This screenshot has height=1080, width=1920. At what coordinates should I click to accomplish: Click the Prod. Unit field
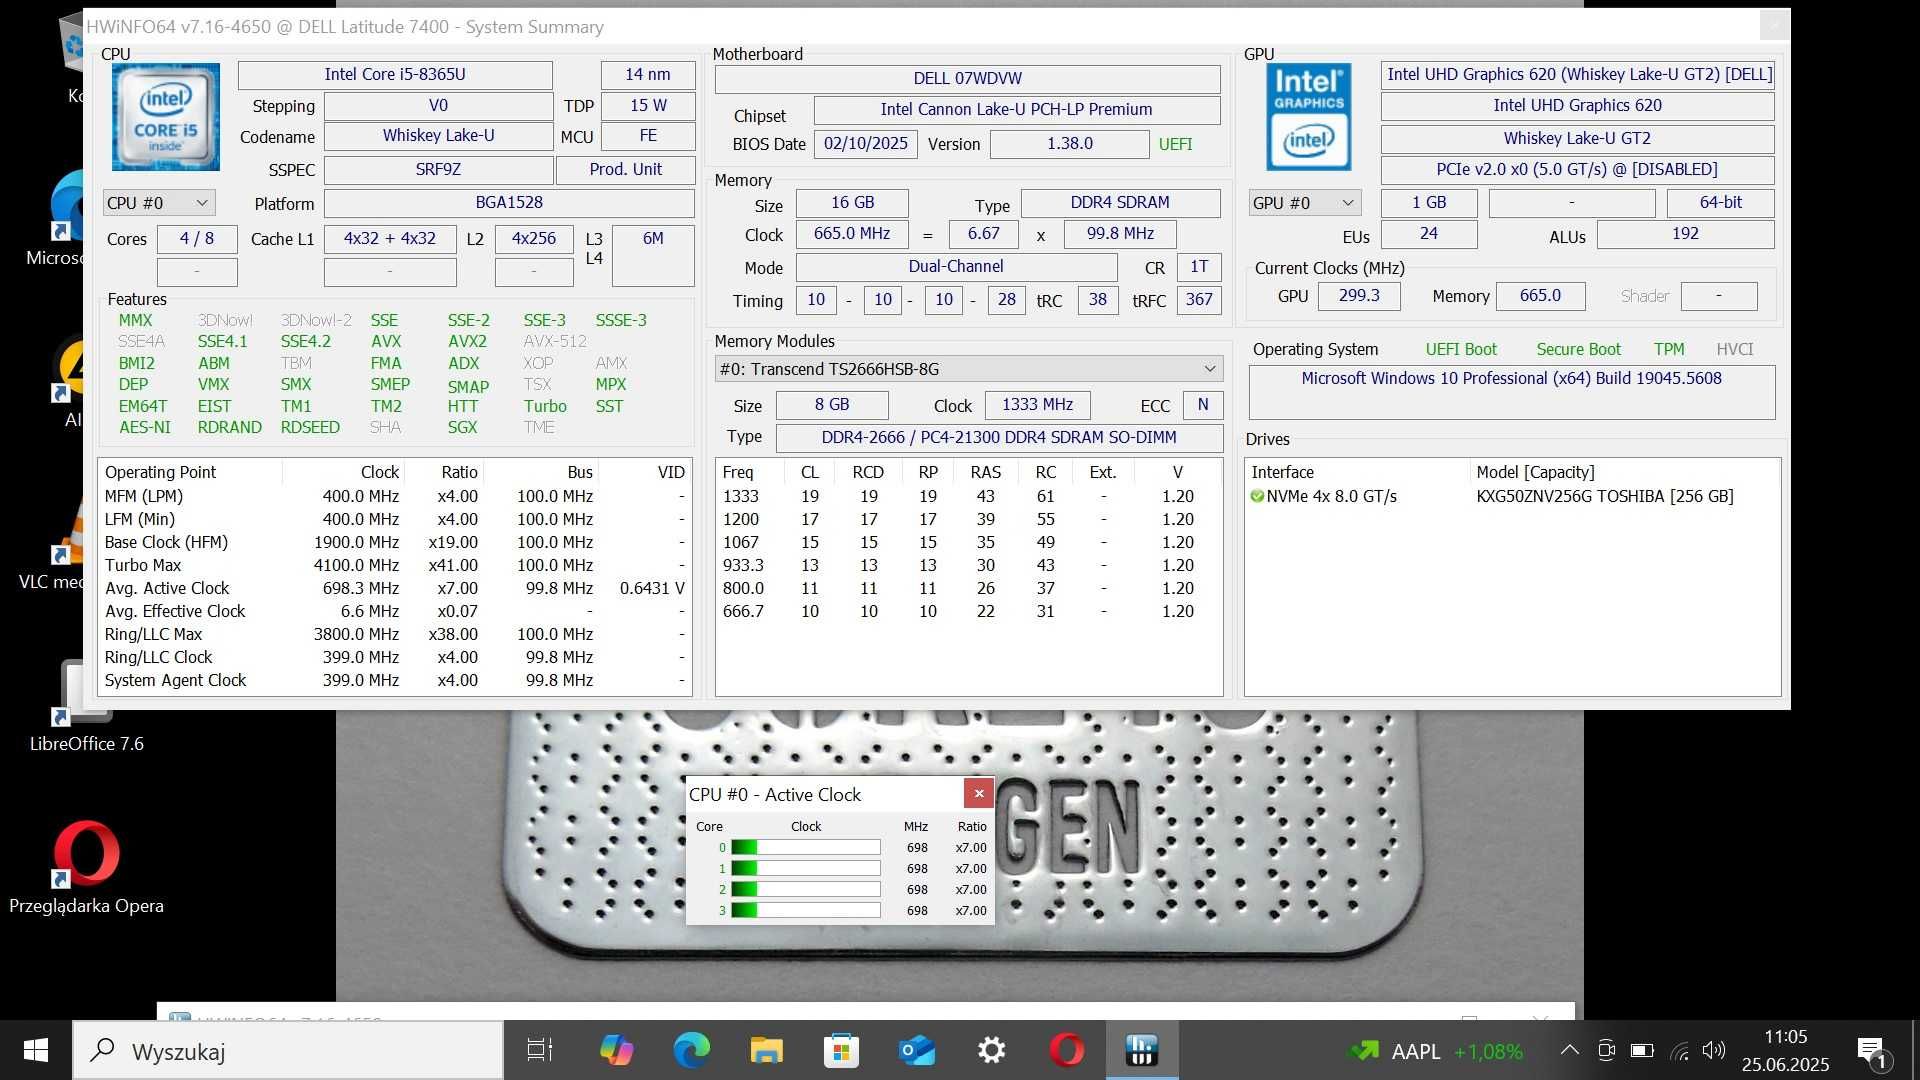[625, 170]
